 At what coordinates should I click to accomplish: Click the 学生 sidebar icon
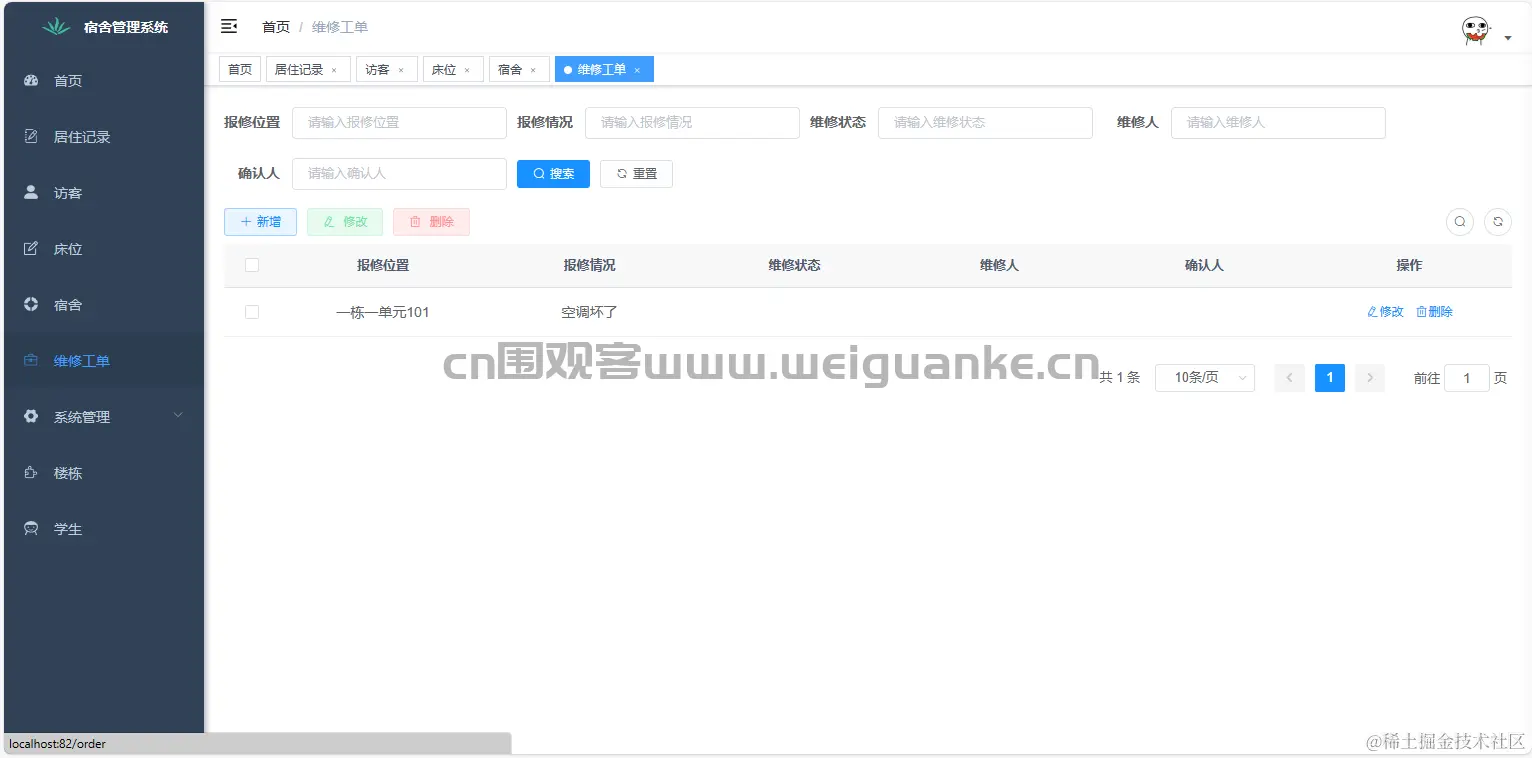tap(31, 529)
